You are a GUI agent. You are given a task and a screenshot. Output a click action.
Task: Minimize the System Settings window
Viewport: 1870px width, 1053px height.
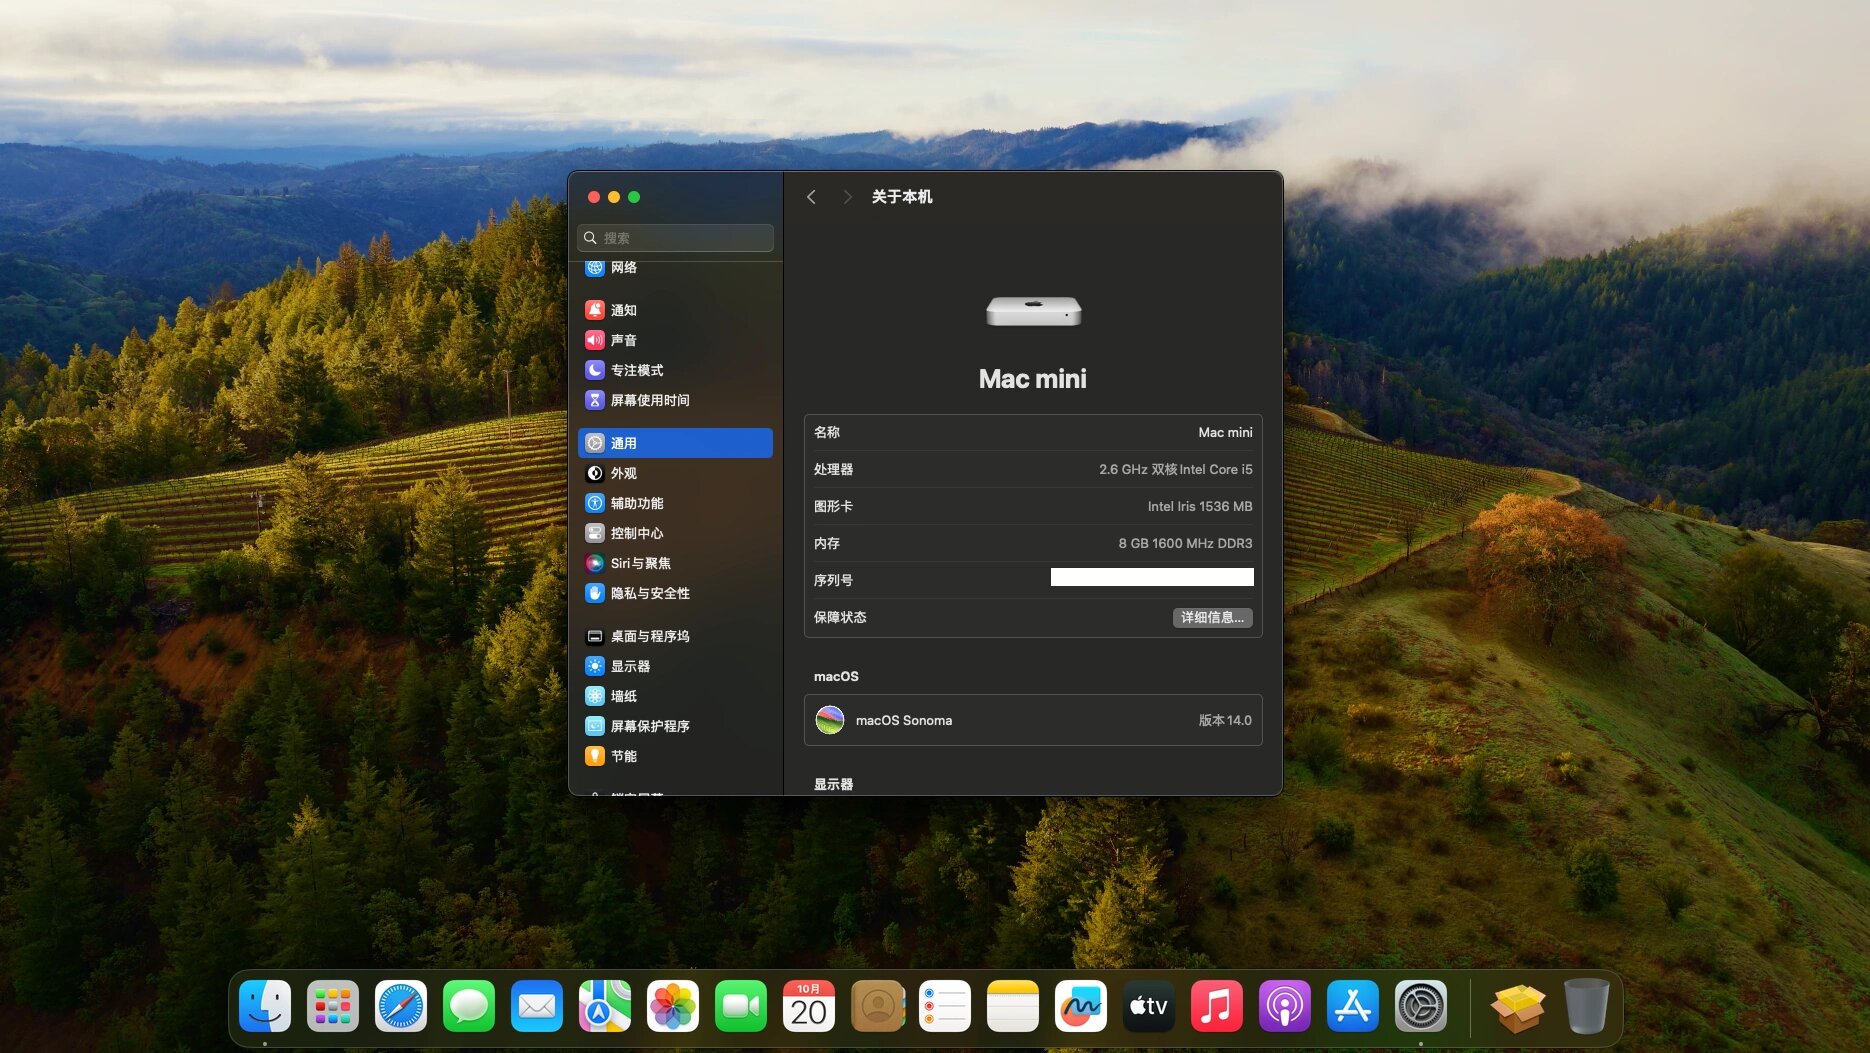(614, 197)
